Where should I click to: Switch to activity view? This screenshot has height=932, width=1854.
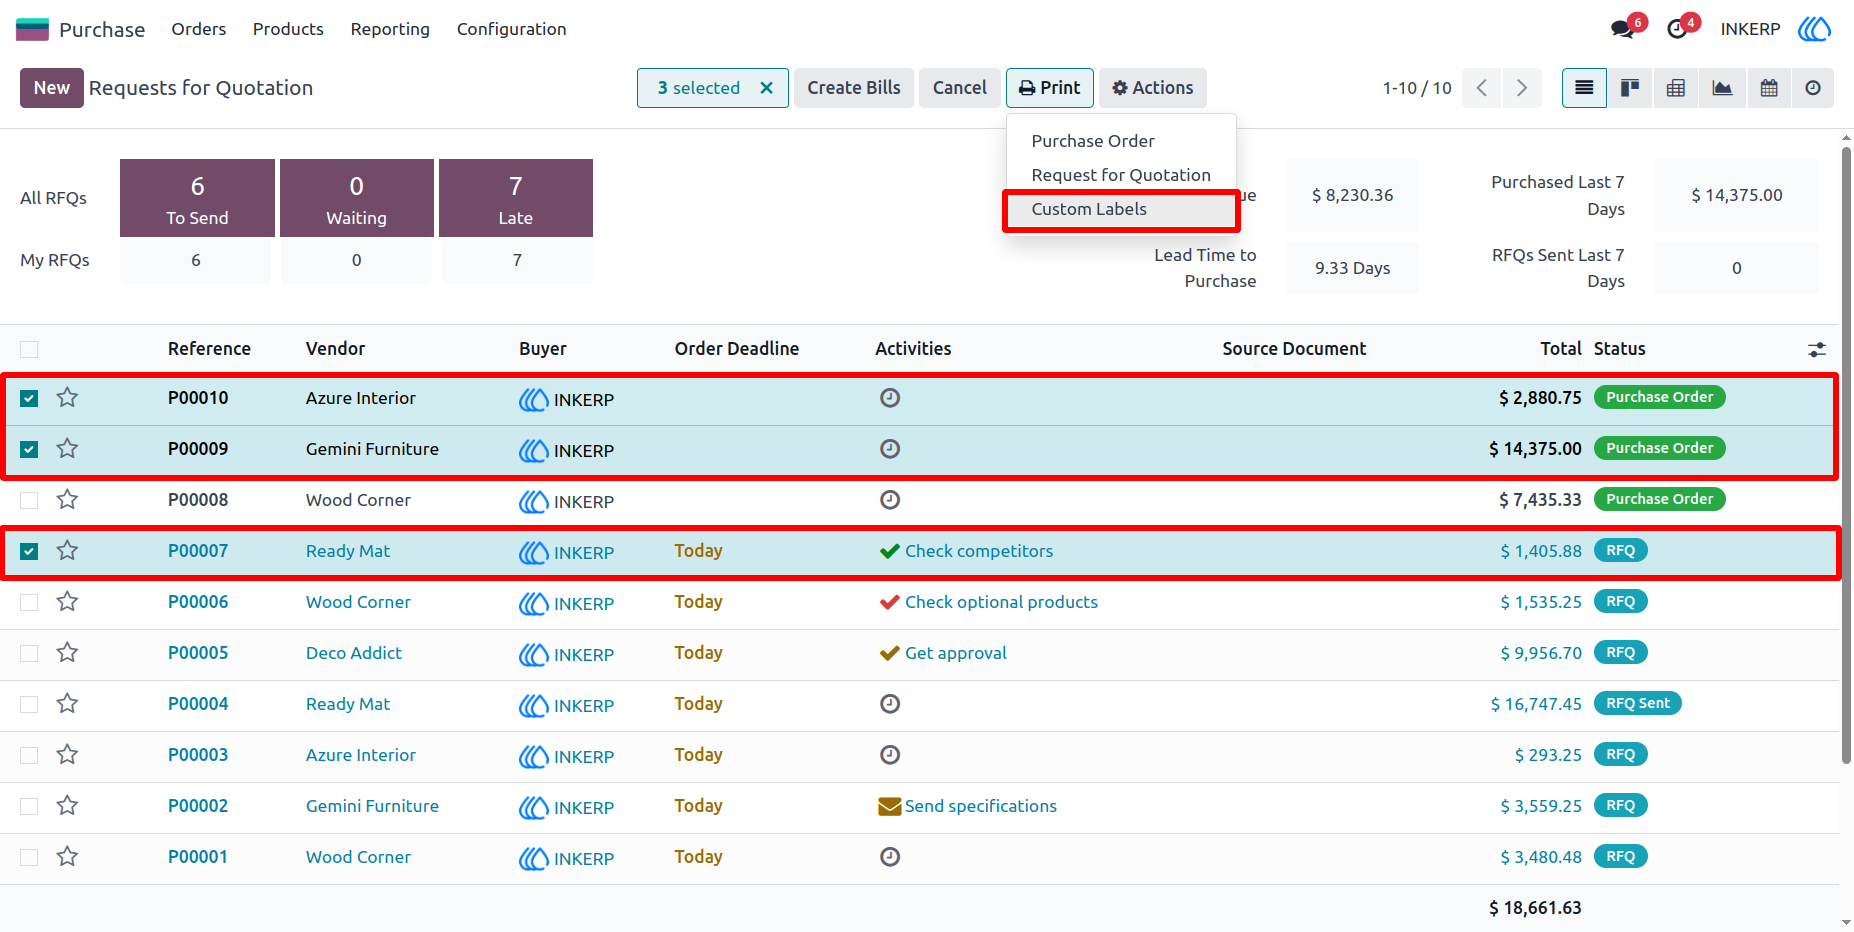click(x=1813, y=88)
